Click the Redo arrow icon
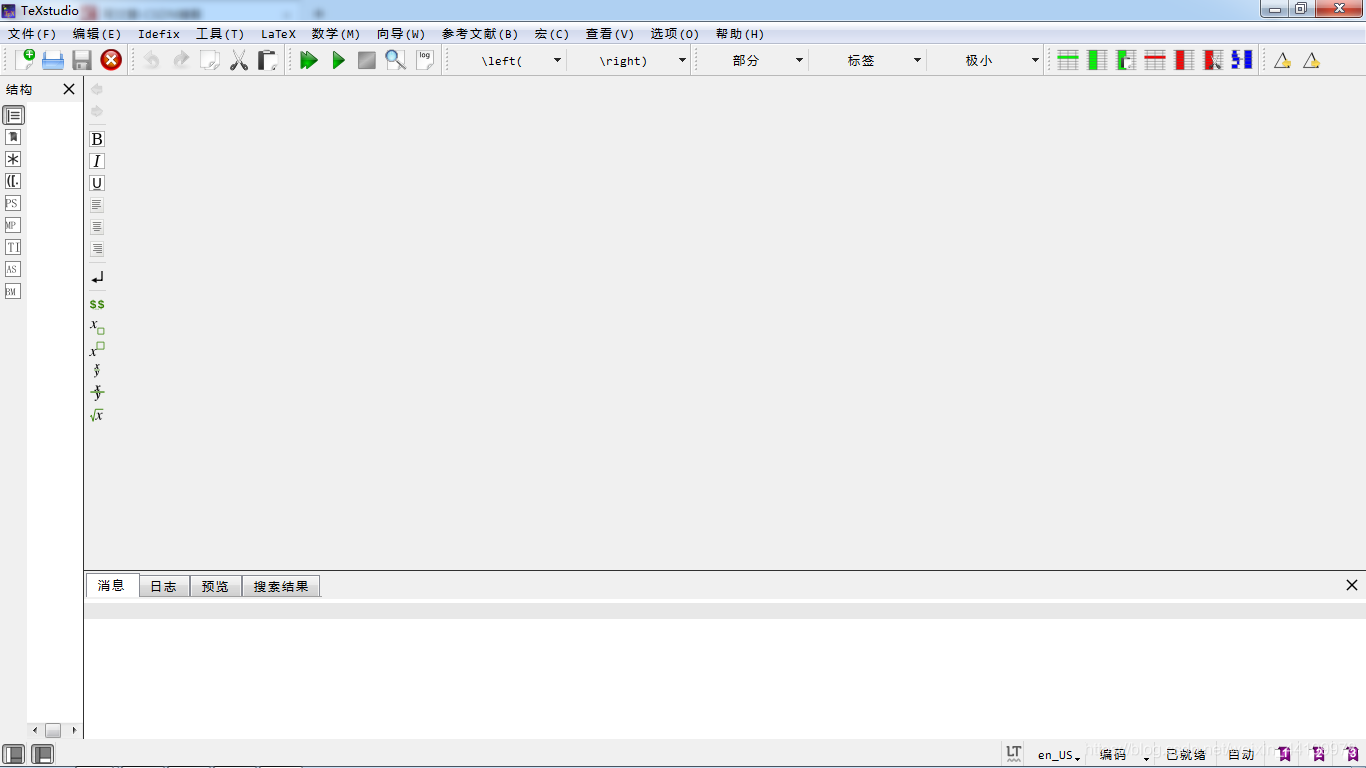This screenshot has height=768, width=1366. 181,60
